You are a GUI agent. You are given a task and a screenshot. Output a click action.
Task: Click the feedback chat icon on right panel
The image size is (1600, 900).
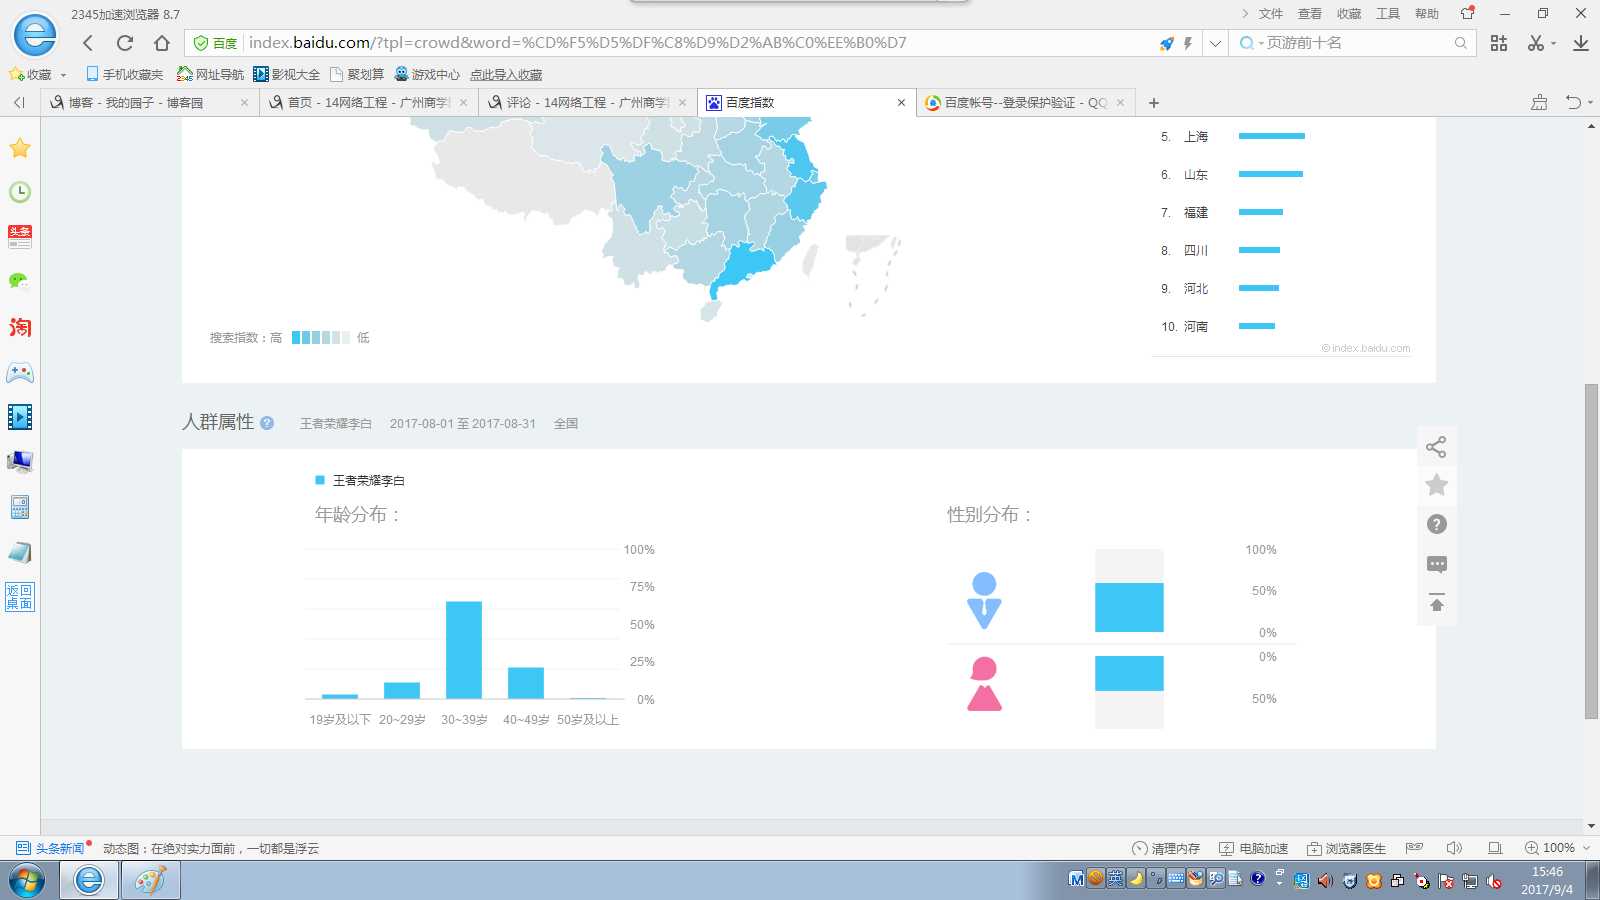(1437, 564)
